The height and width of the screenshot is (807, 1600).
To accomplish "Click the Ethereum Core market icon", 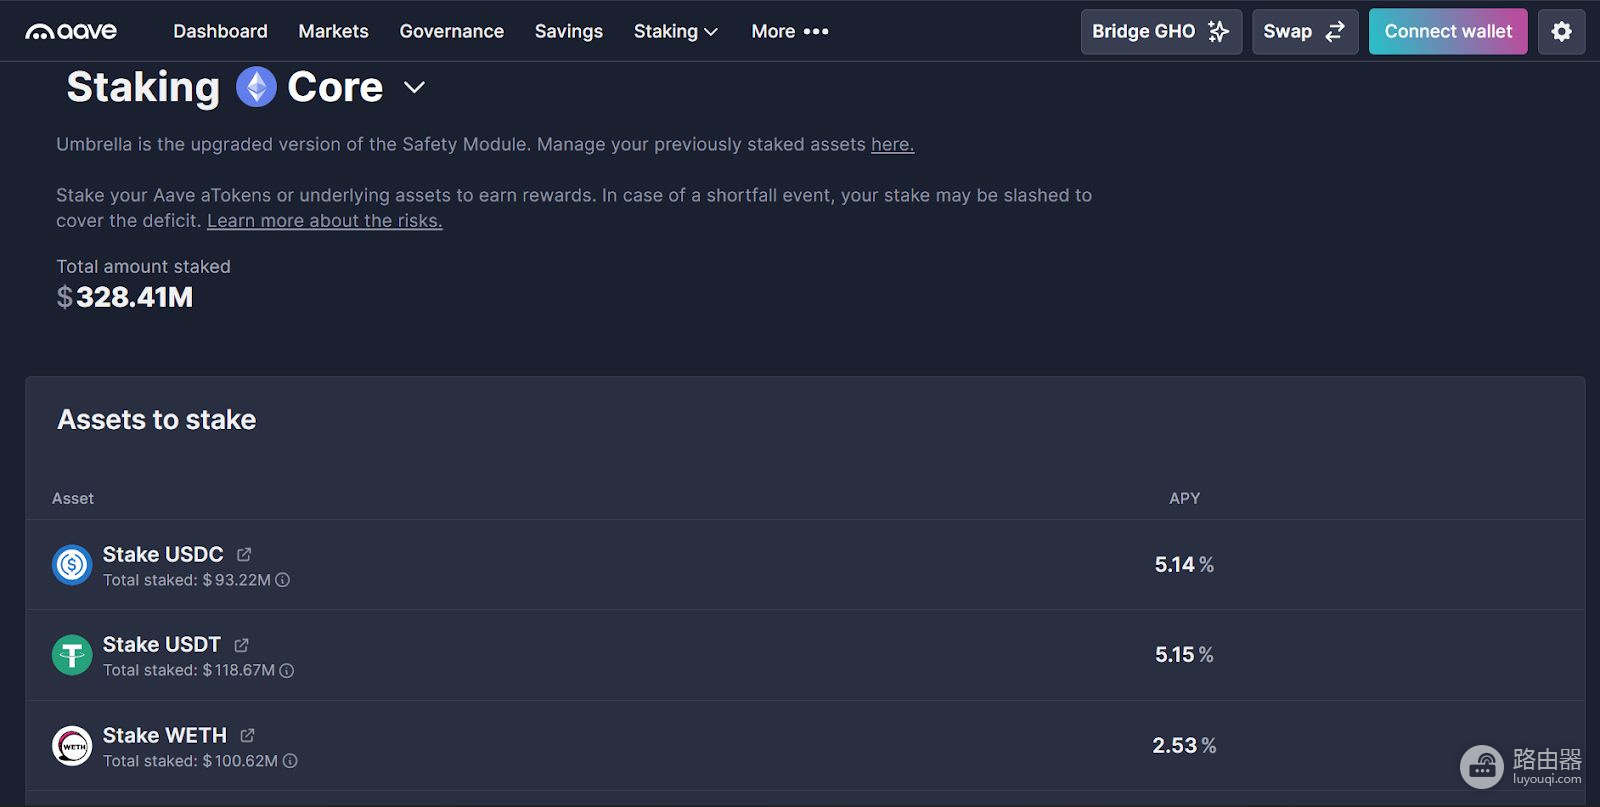I will click(x=256, y=87).
